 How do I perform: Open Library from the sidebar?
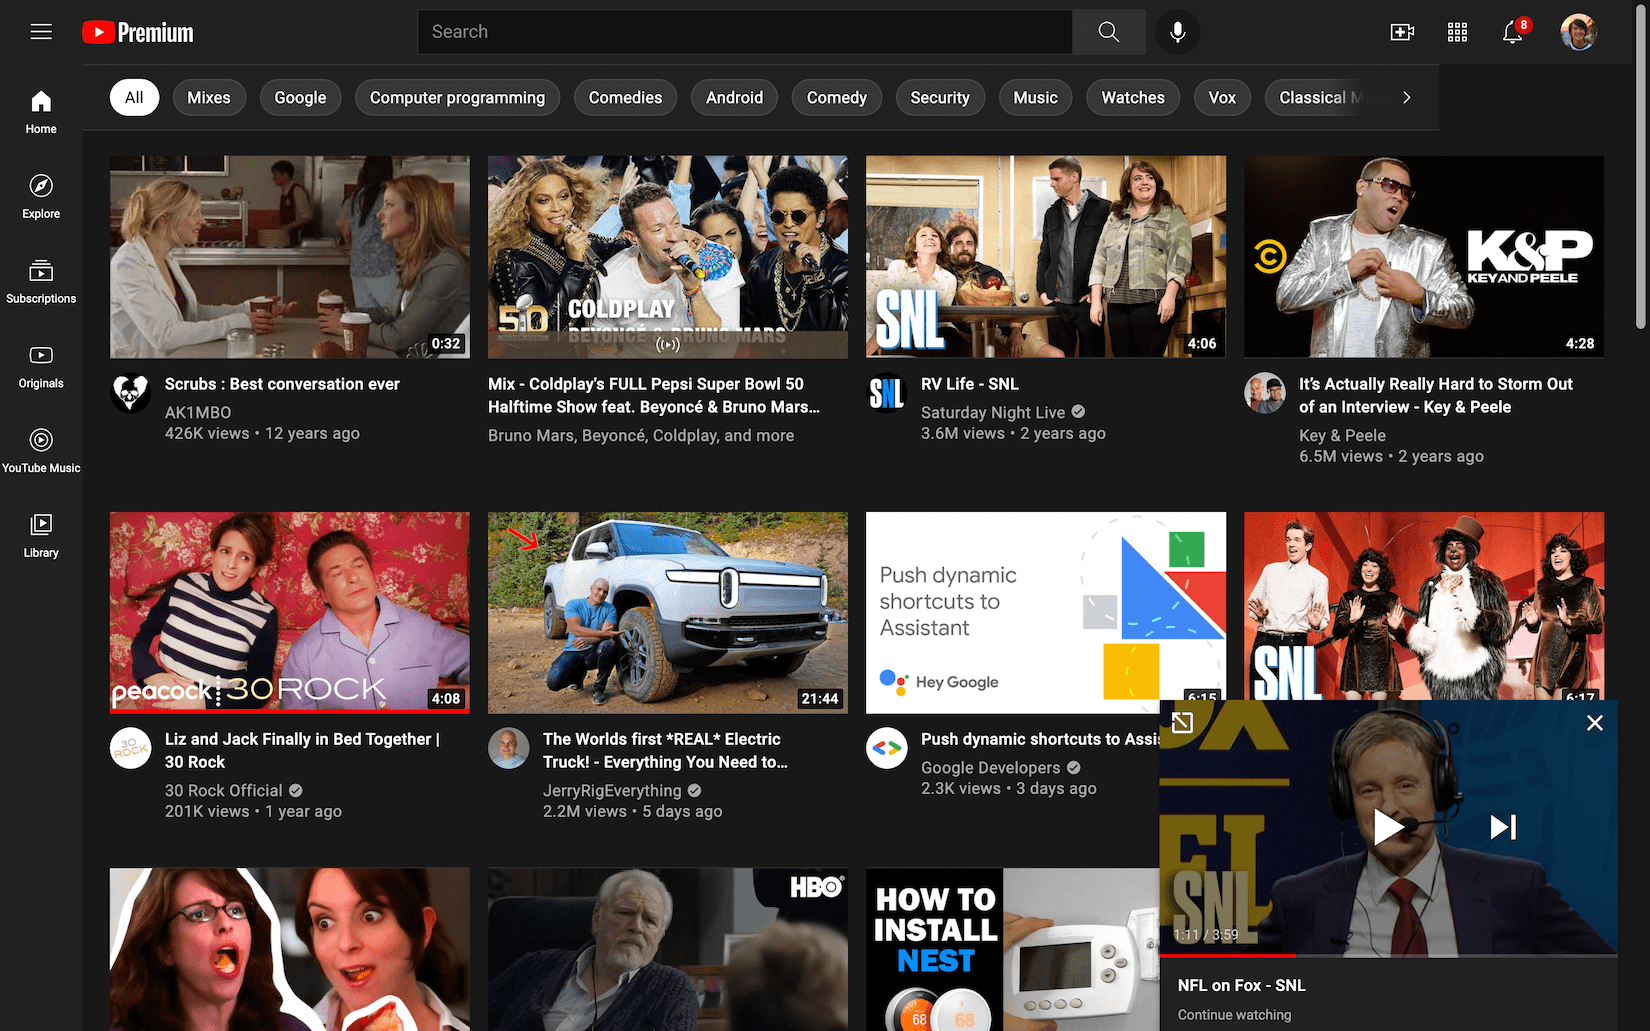pyautogui.click(x=40, y=535)
